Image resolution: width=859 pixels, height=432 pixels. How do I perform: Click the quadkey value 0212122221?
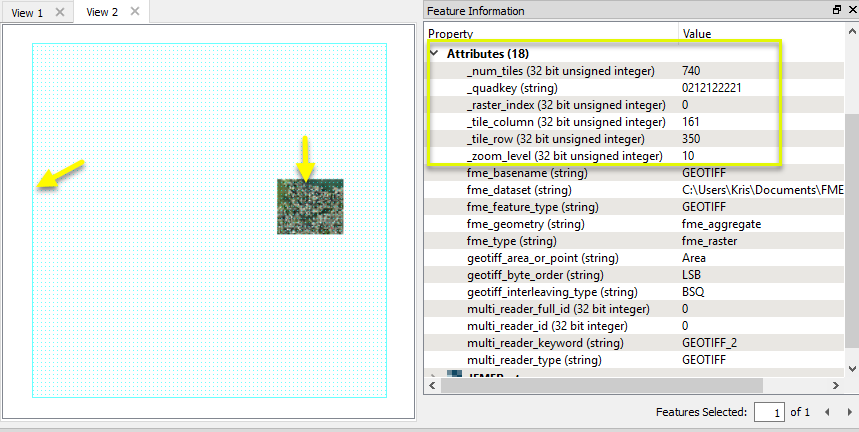coord(712,88)
